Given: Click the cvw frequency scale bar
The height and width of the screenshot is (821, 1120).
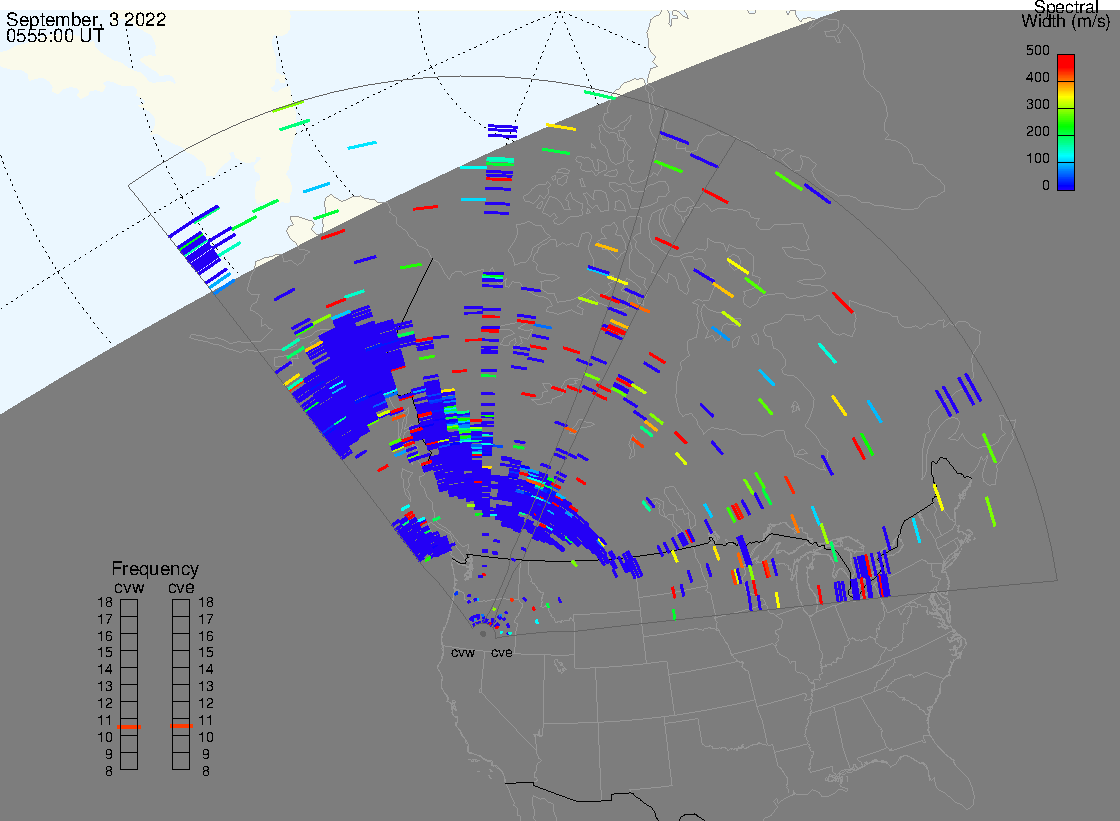Looking at the screenshot, I should (x=129, y=685).
